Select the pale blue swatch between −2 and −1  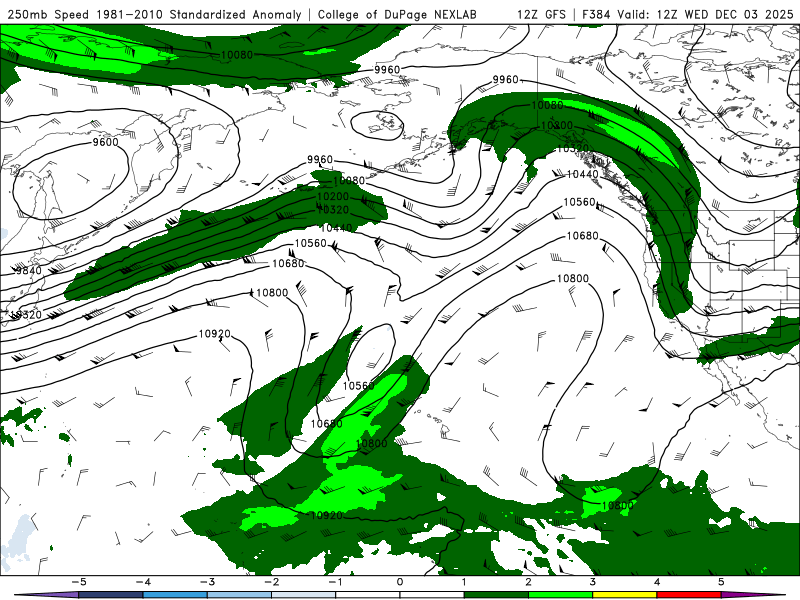[304, 595]
